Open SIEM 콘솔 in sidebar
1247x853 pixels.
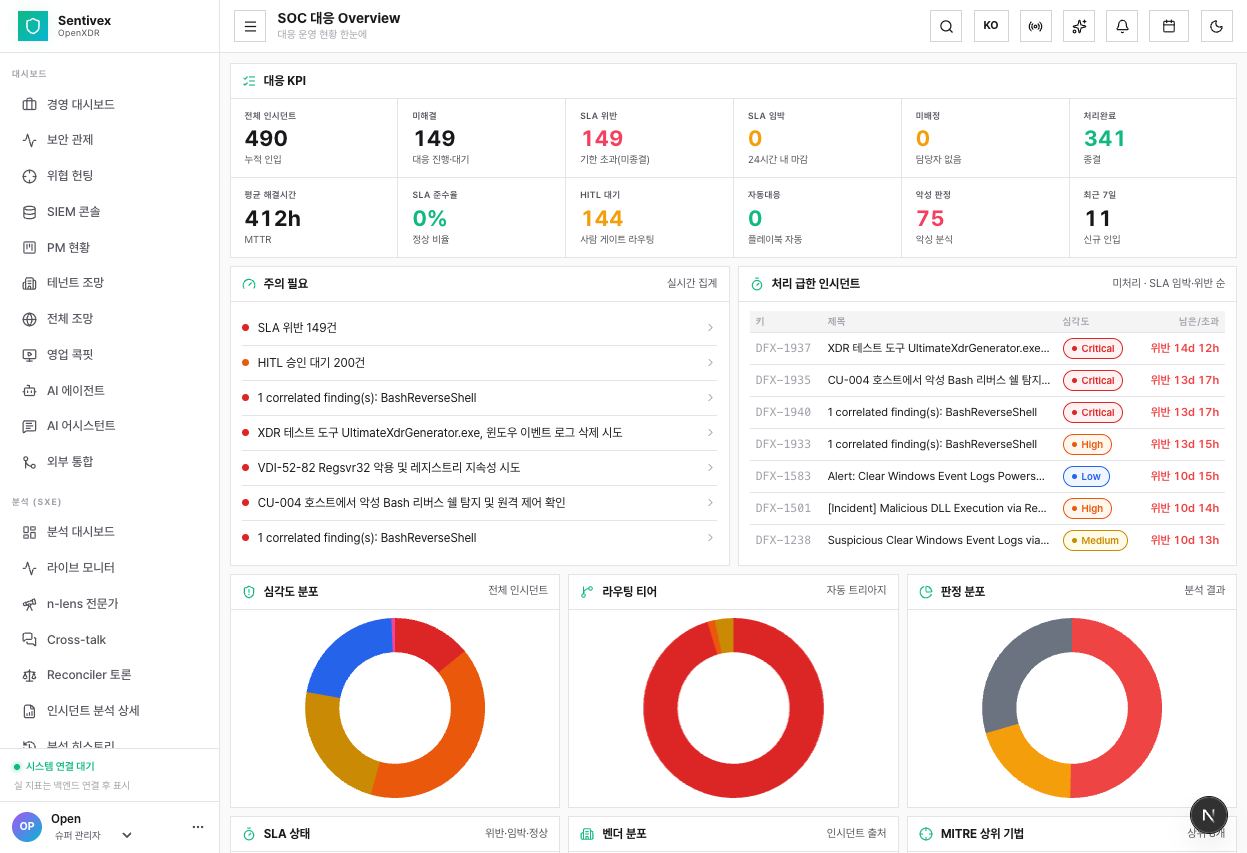[109, 212]
